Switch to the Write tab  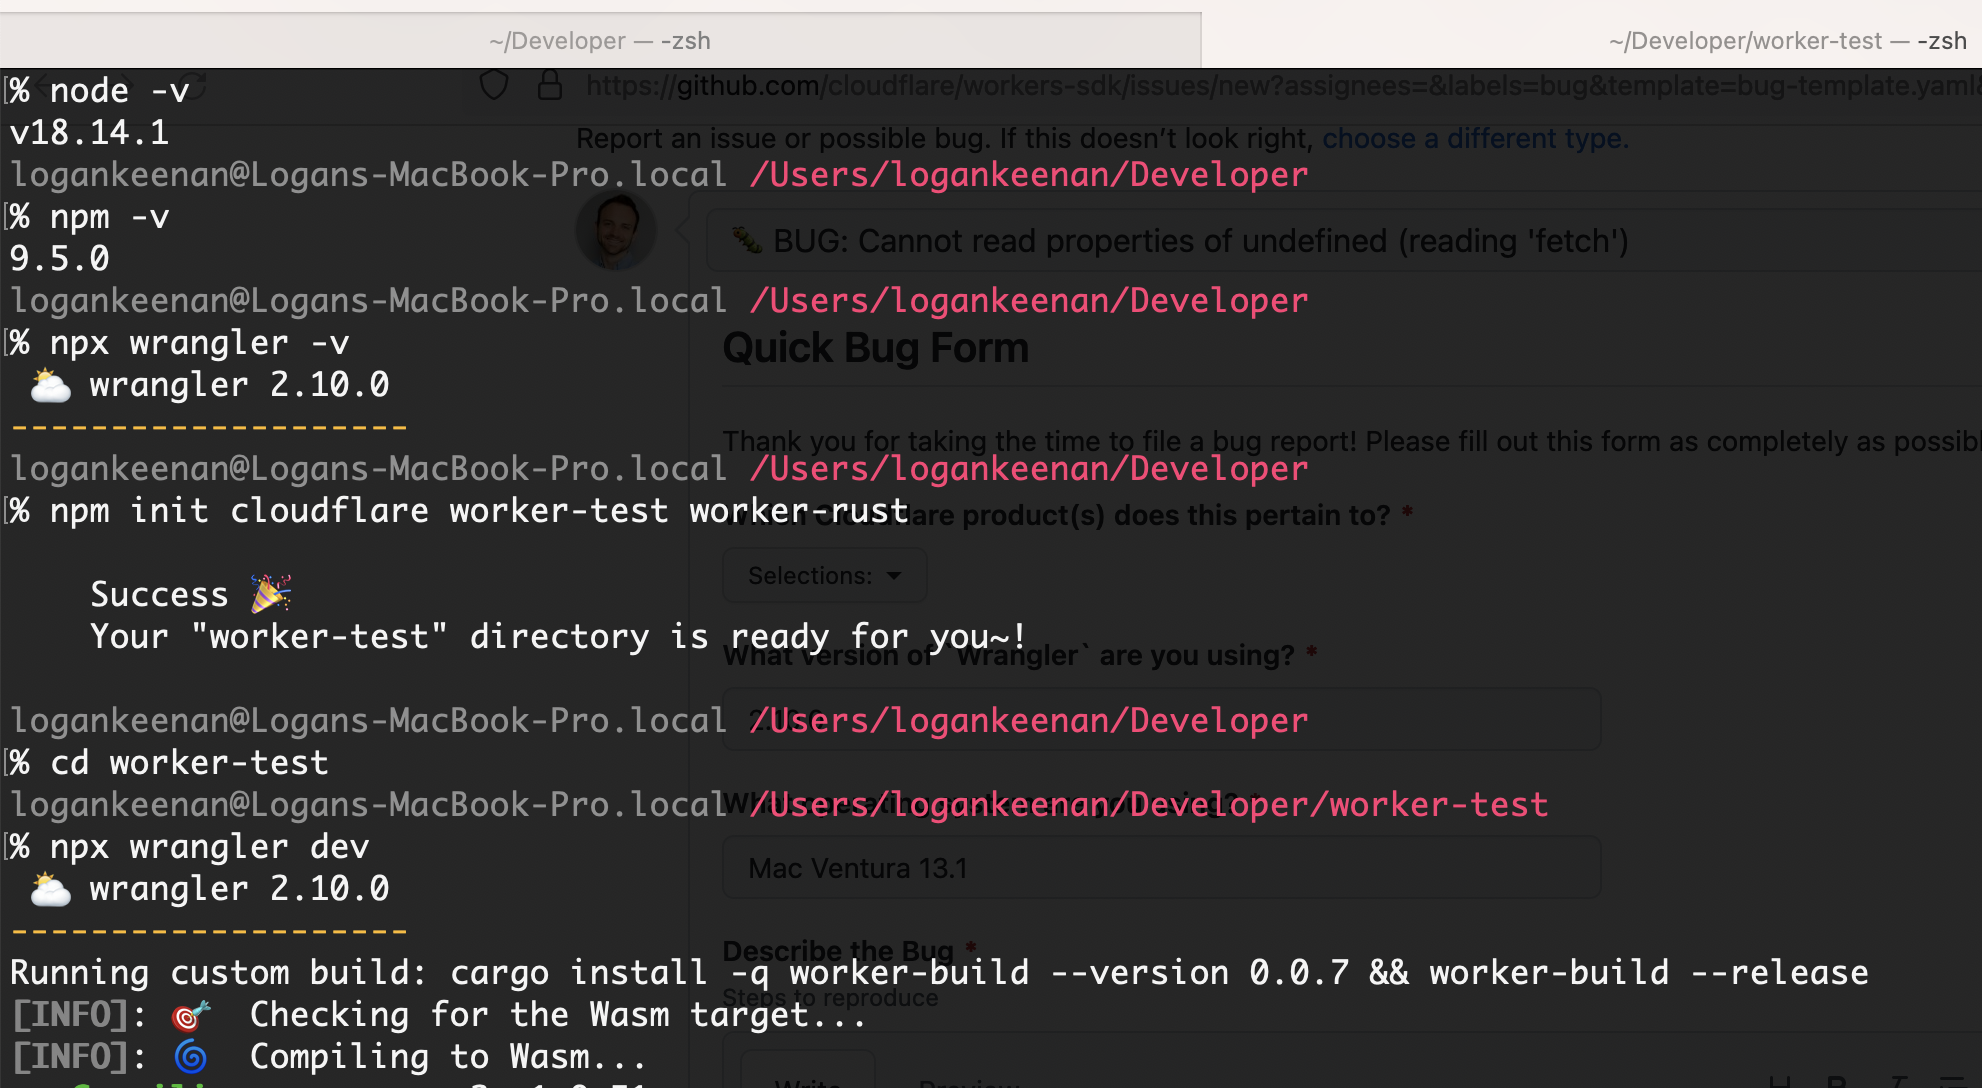coord(808,1082)
